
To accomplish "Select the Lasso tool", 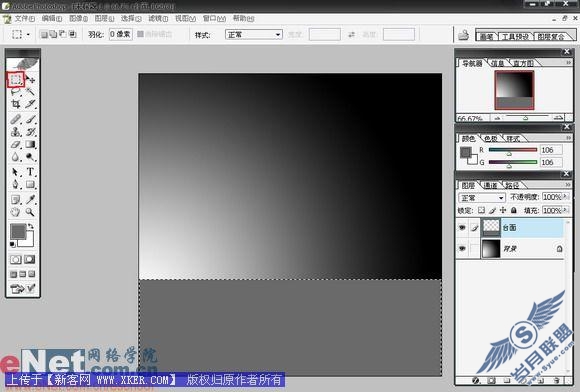I will tap(16, 91).
